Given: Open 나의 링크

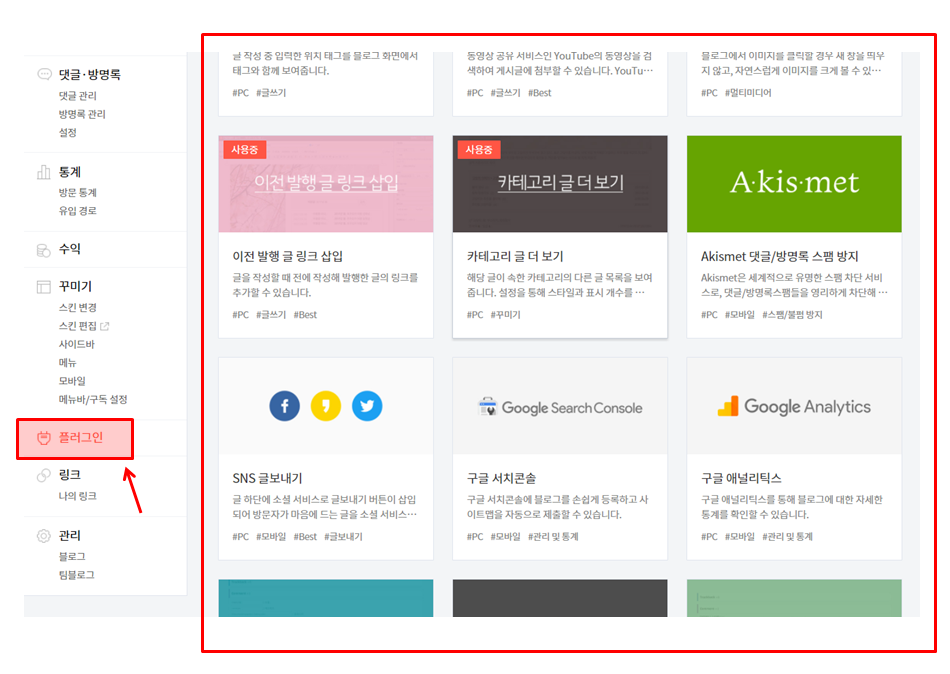Looking at the screenshot, I should [78, 496].
